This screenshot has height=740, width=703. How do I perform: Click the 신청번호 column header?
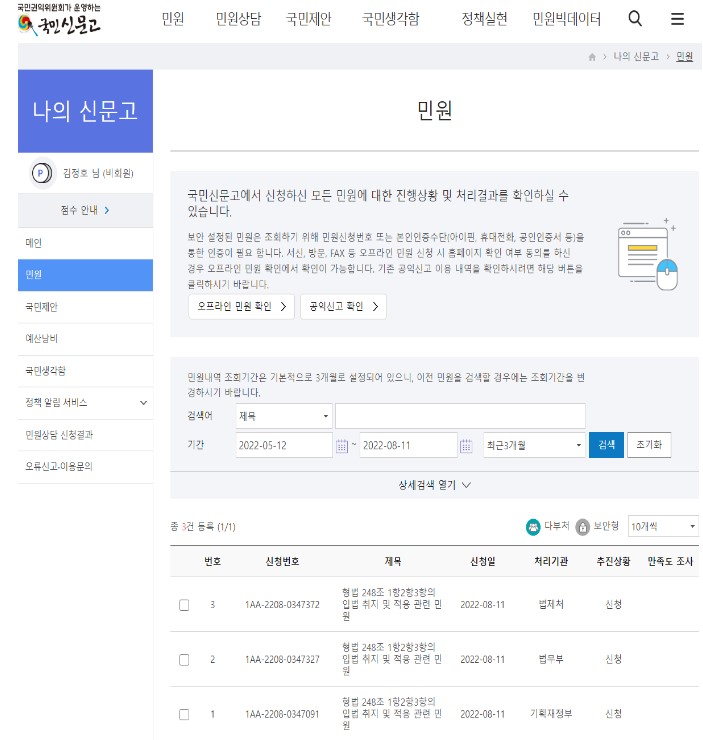click(x=282, y=561)
